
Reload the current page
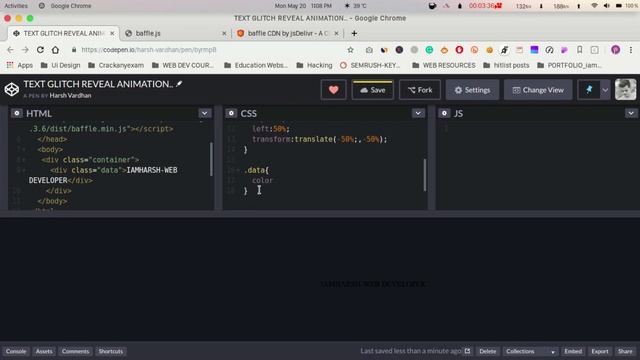coord(40,50)
